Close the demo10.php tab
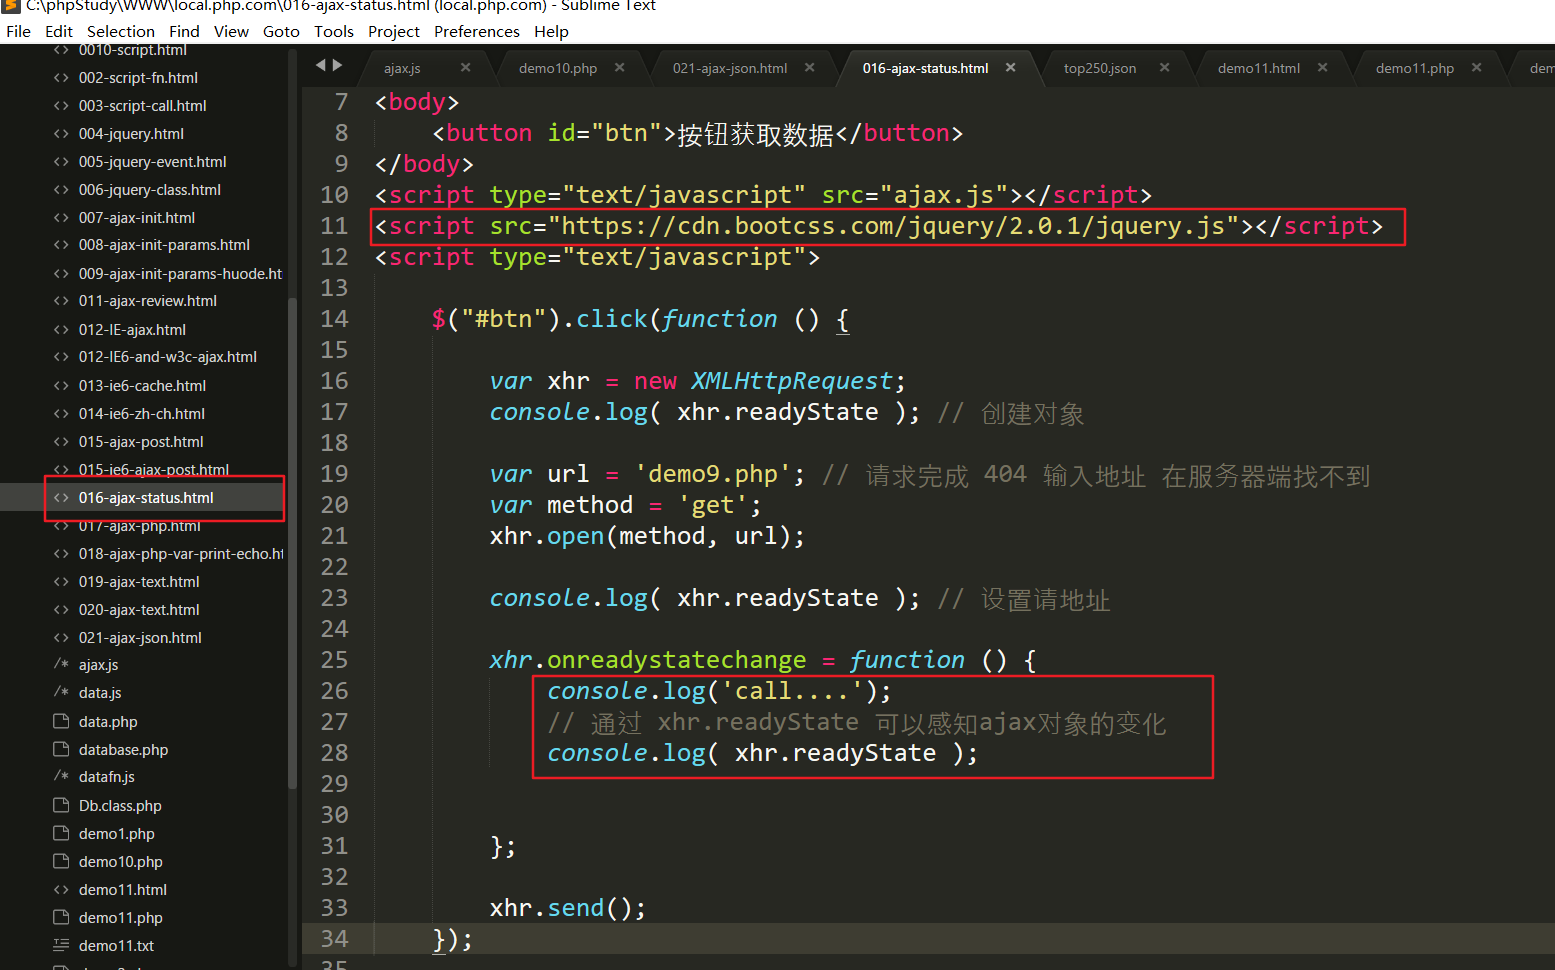Image resolution: width=1555 pixels, height=970 pixels. pyautogui.click(x=620, y=68)
